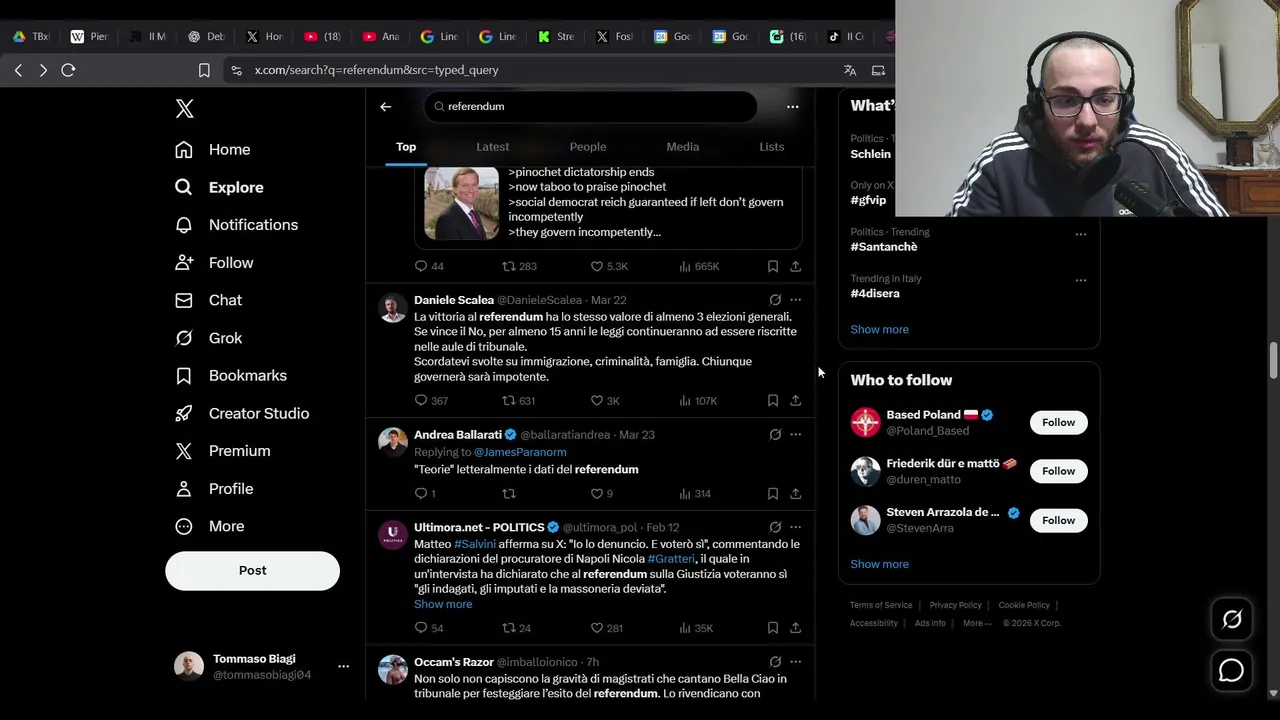Screen dimensions: 1280x720
Task: Open Chat in sidebar
Action: (209, 300)
